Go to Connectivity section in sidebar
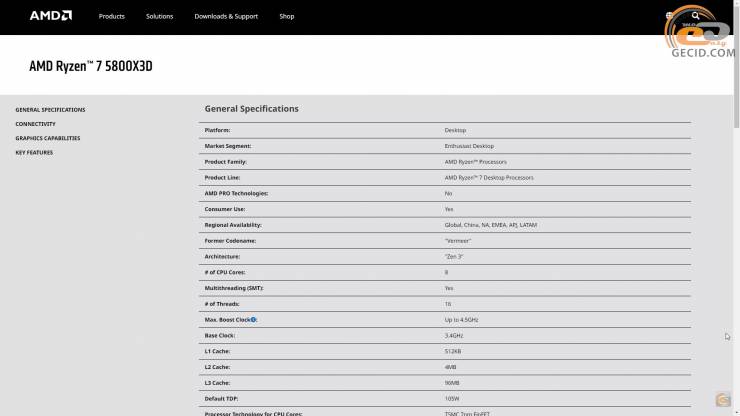The width and height of the screenshot is (740, 416). pos(35,124)
